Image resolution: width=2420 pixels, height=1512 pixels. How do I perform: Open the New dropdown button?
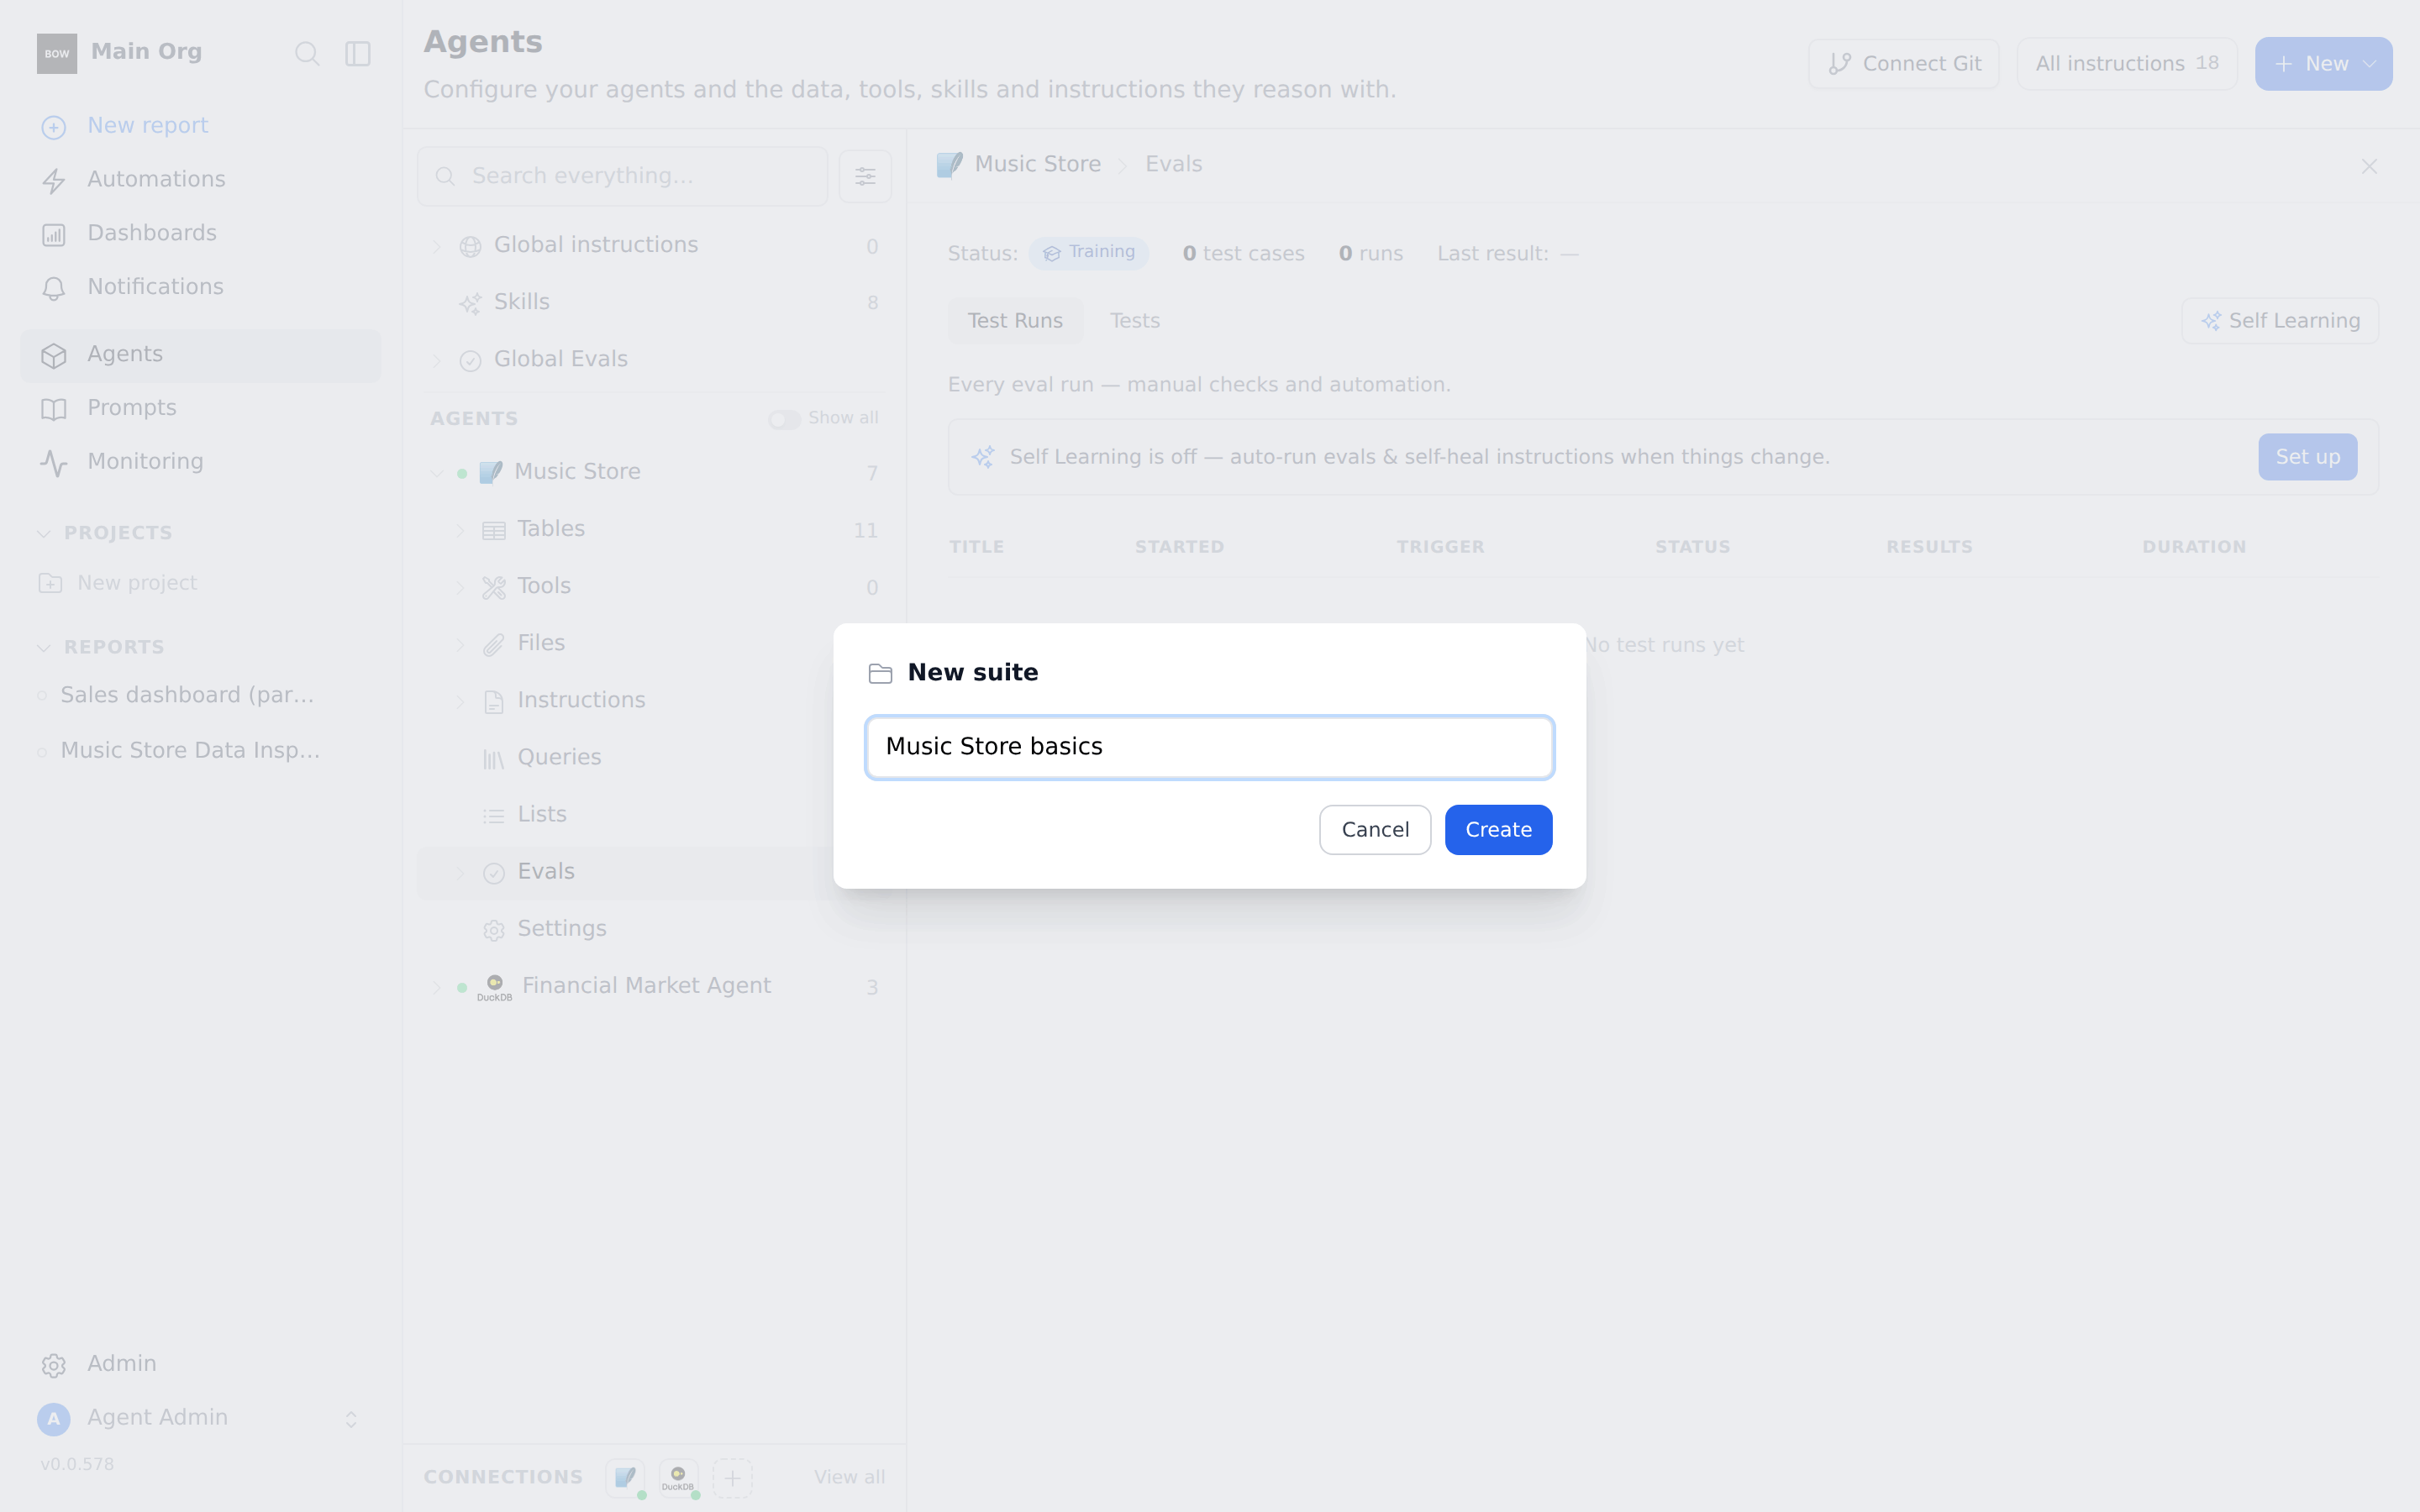pyautogui.click(x=2323, y=64)
